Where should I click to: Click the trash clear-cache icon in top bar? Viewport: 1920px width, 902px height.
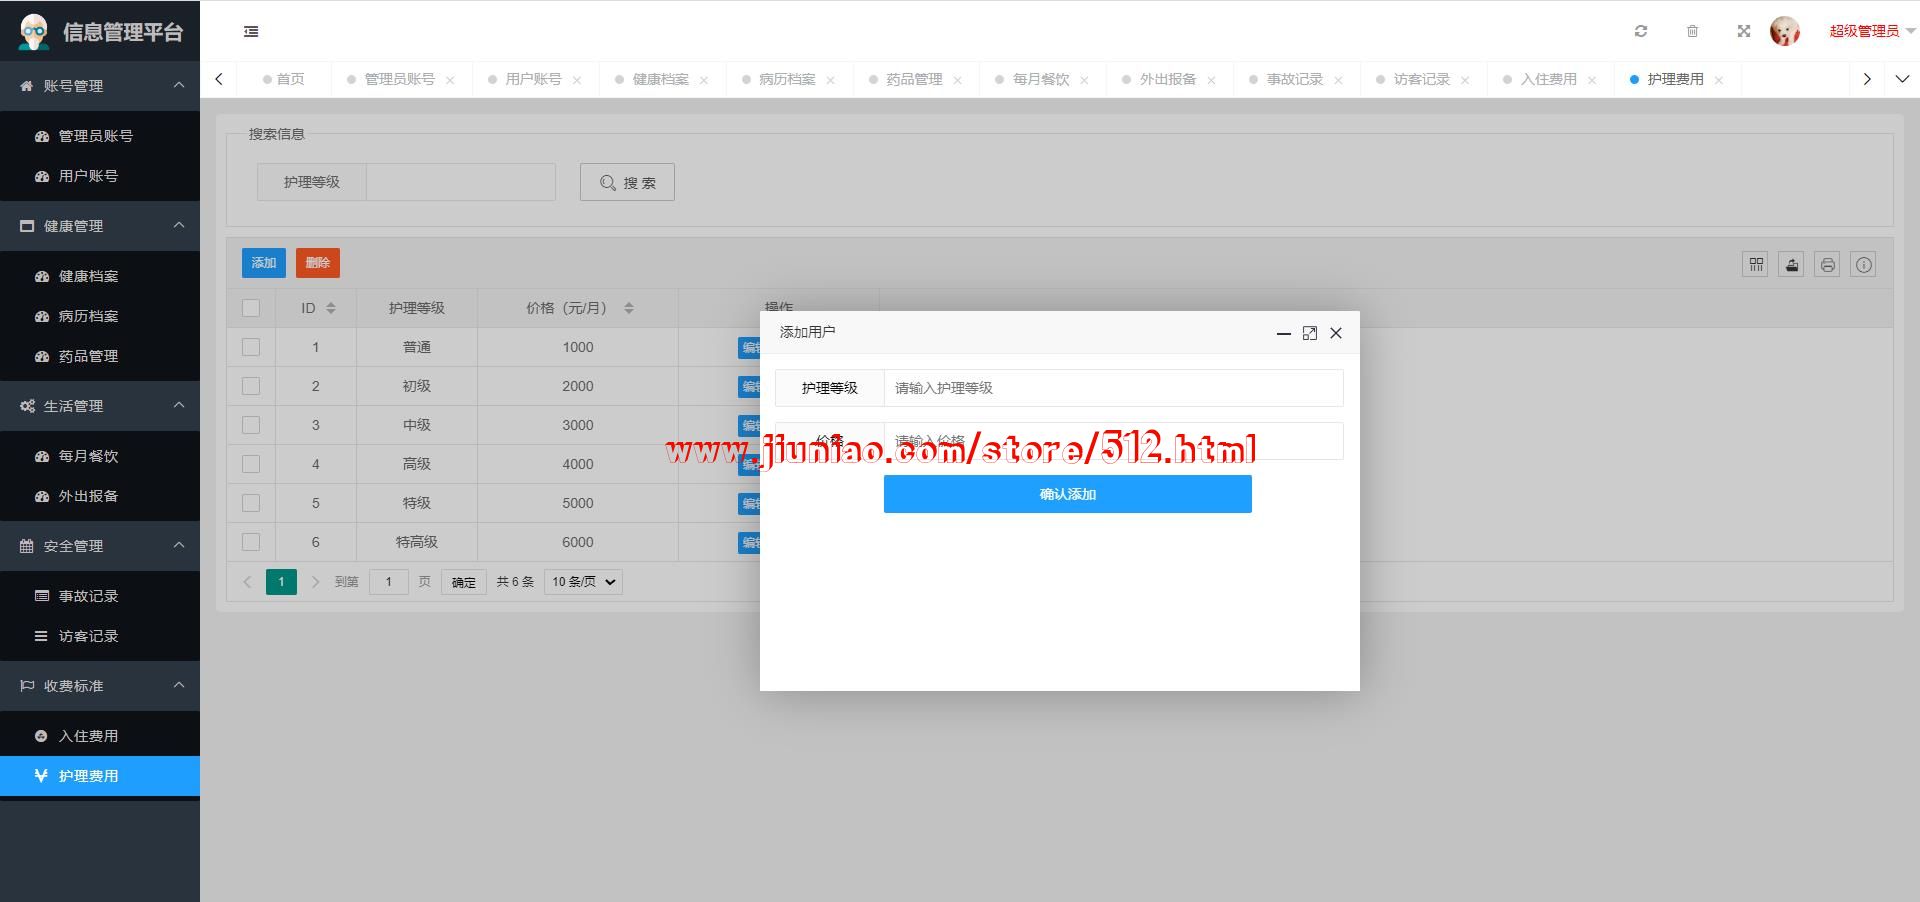[1692, 31]
